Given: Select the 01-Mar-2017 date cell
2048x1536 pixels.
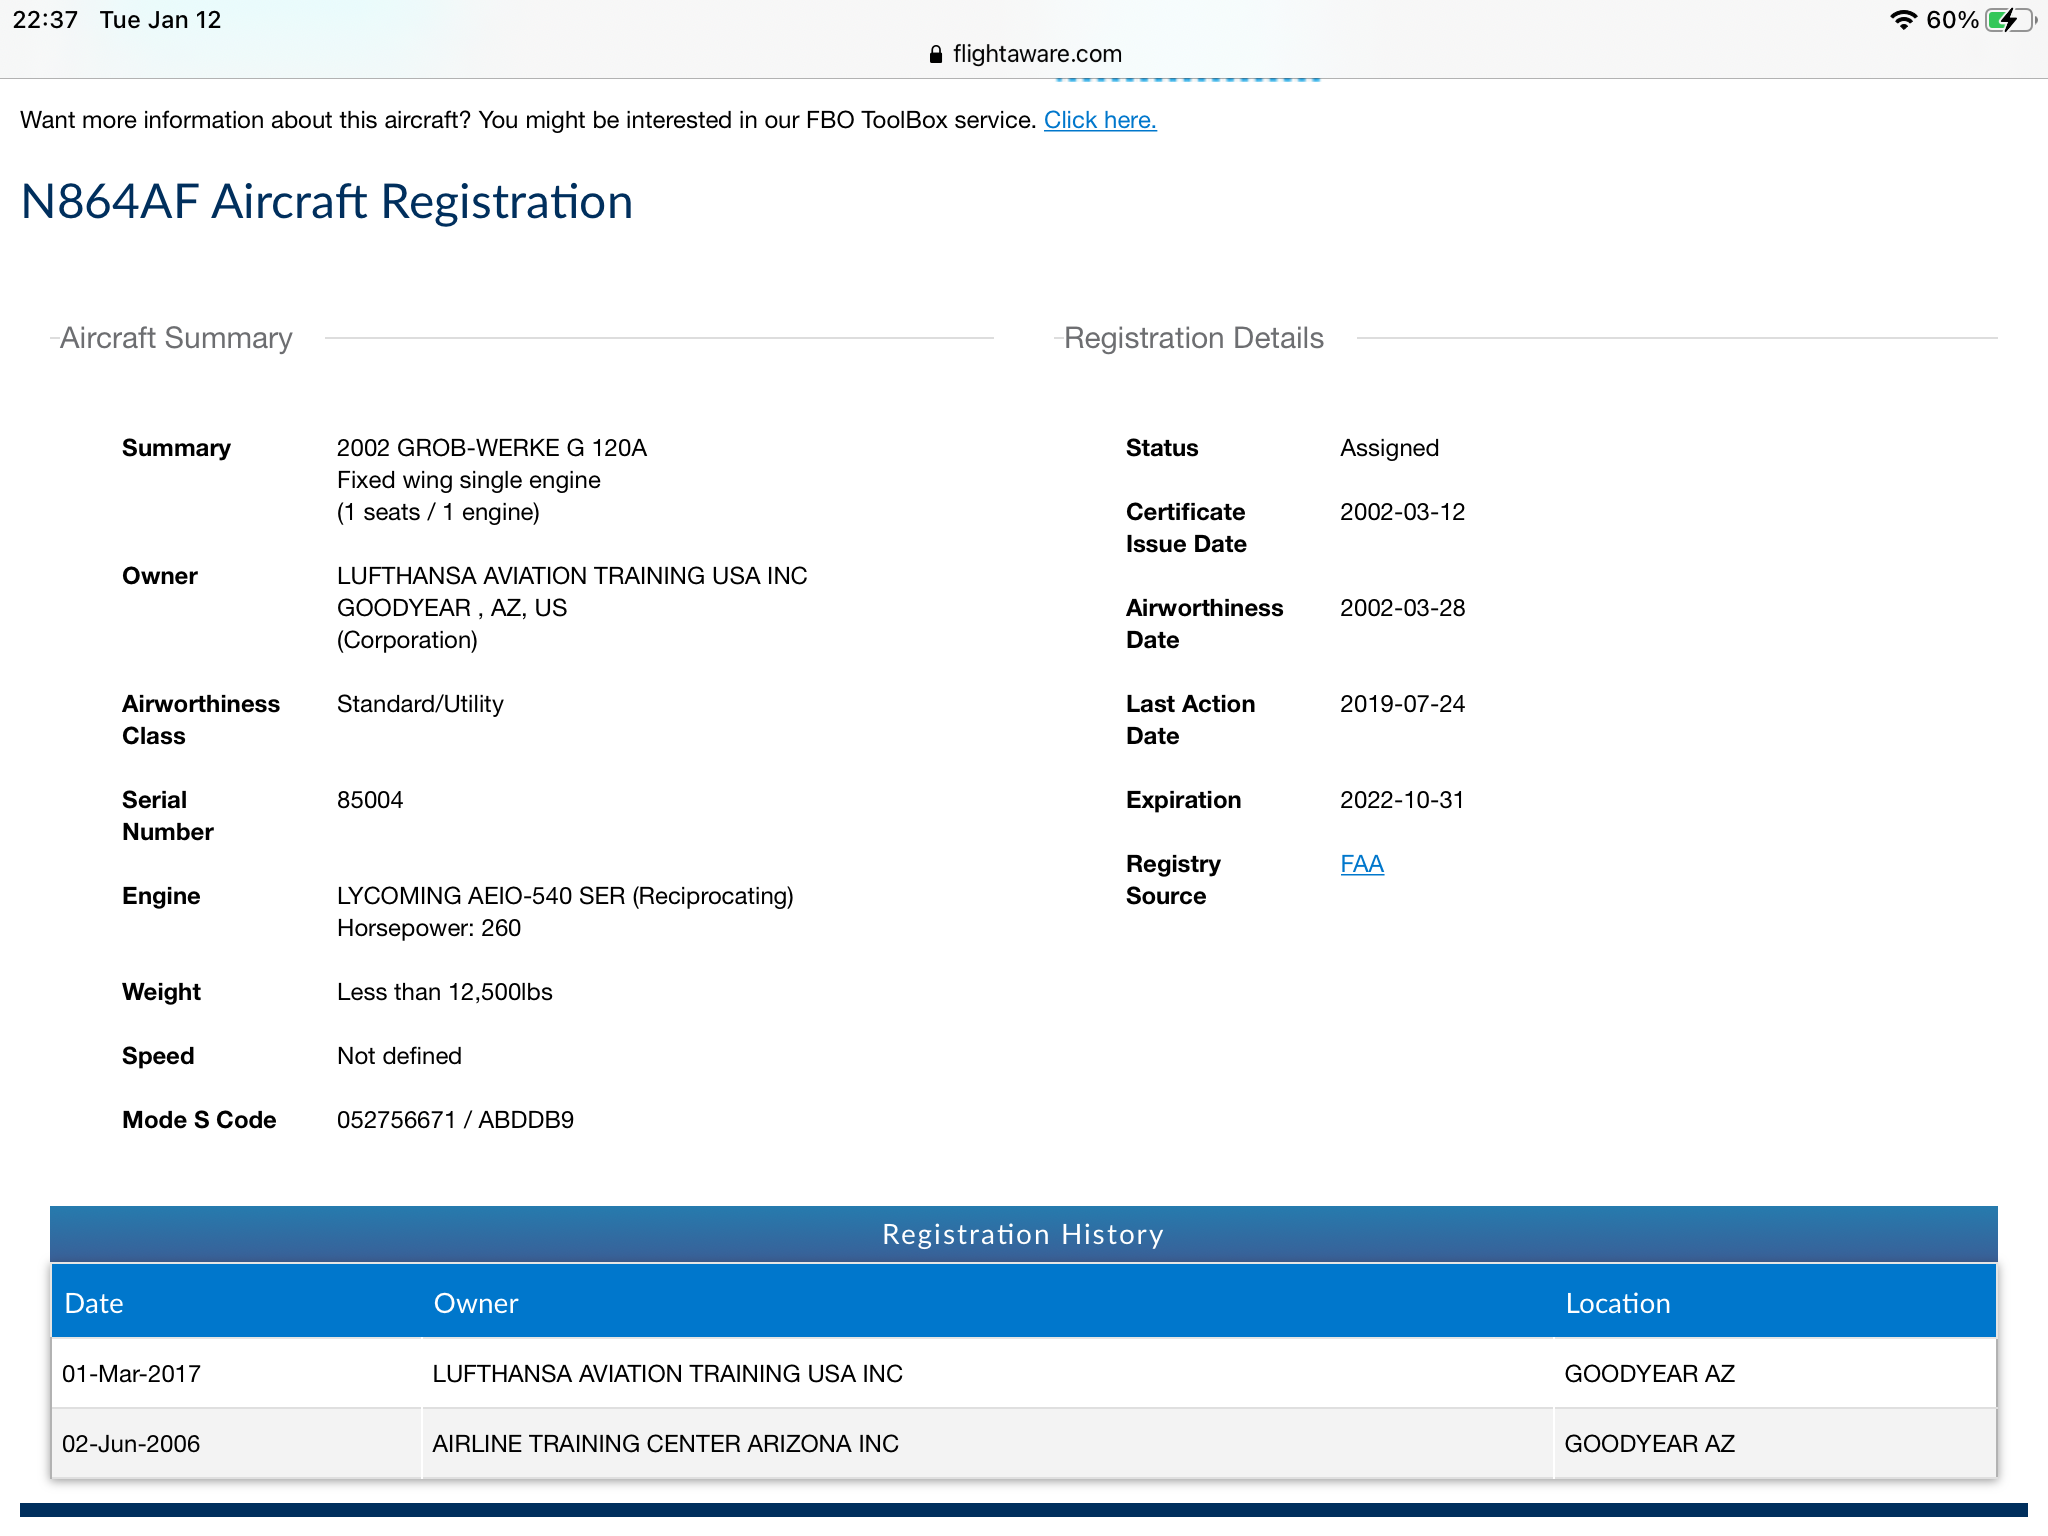Looking at the screenshot, I should point(131,1373).
